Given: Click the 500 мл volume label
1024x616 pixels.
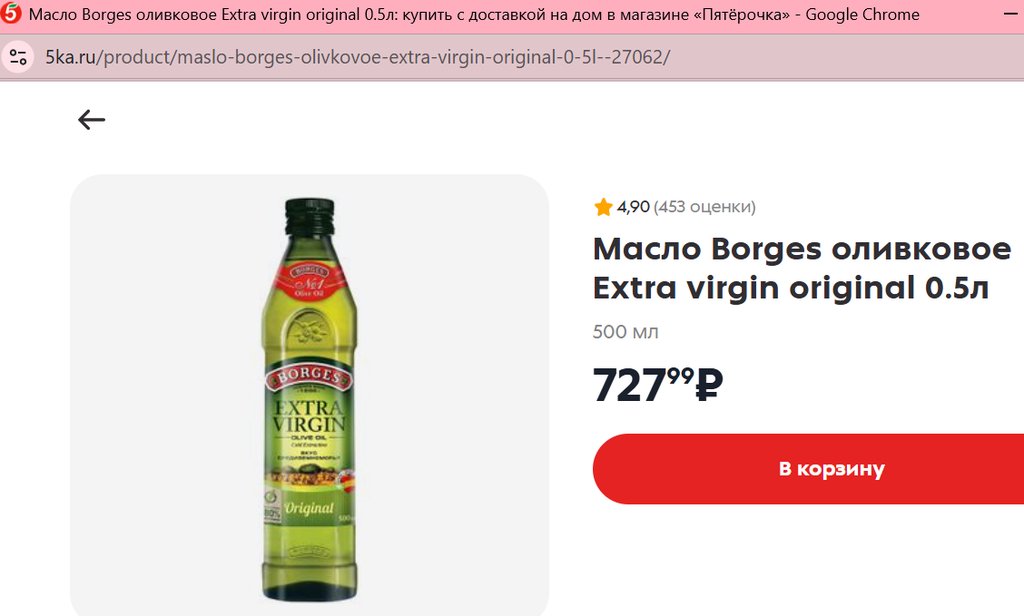Looking at the screenshot, I should coord(625,332).
